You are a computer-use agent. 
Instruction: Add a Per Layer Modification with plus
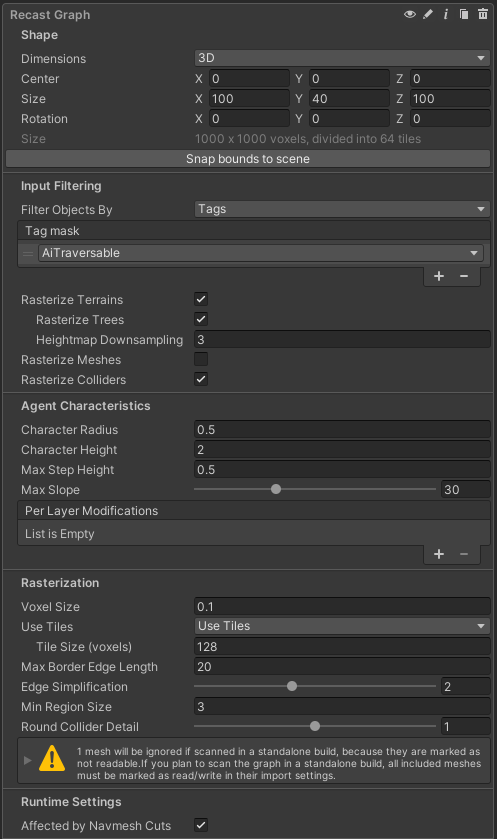pyautogui.click(x=439, y=554)
